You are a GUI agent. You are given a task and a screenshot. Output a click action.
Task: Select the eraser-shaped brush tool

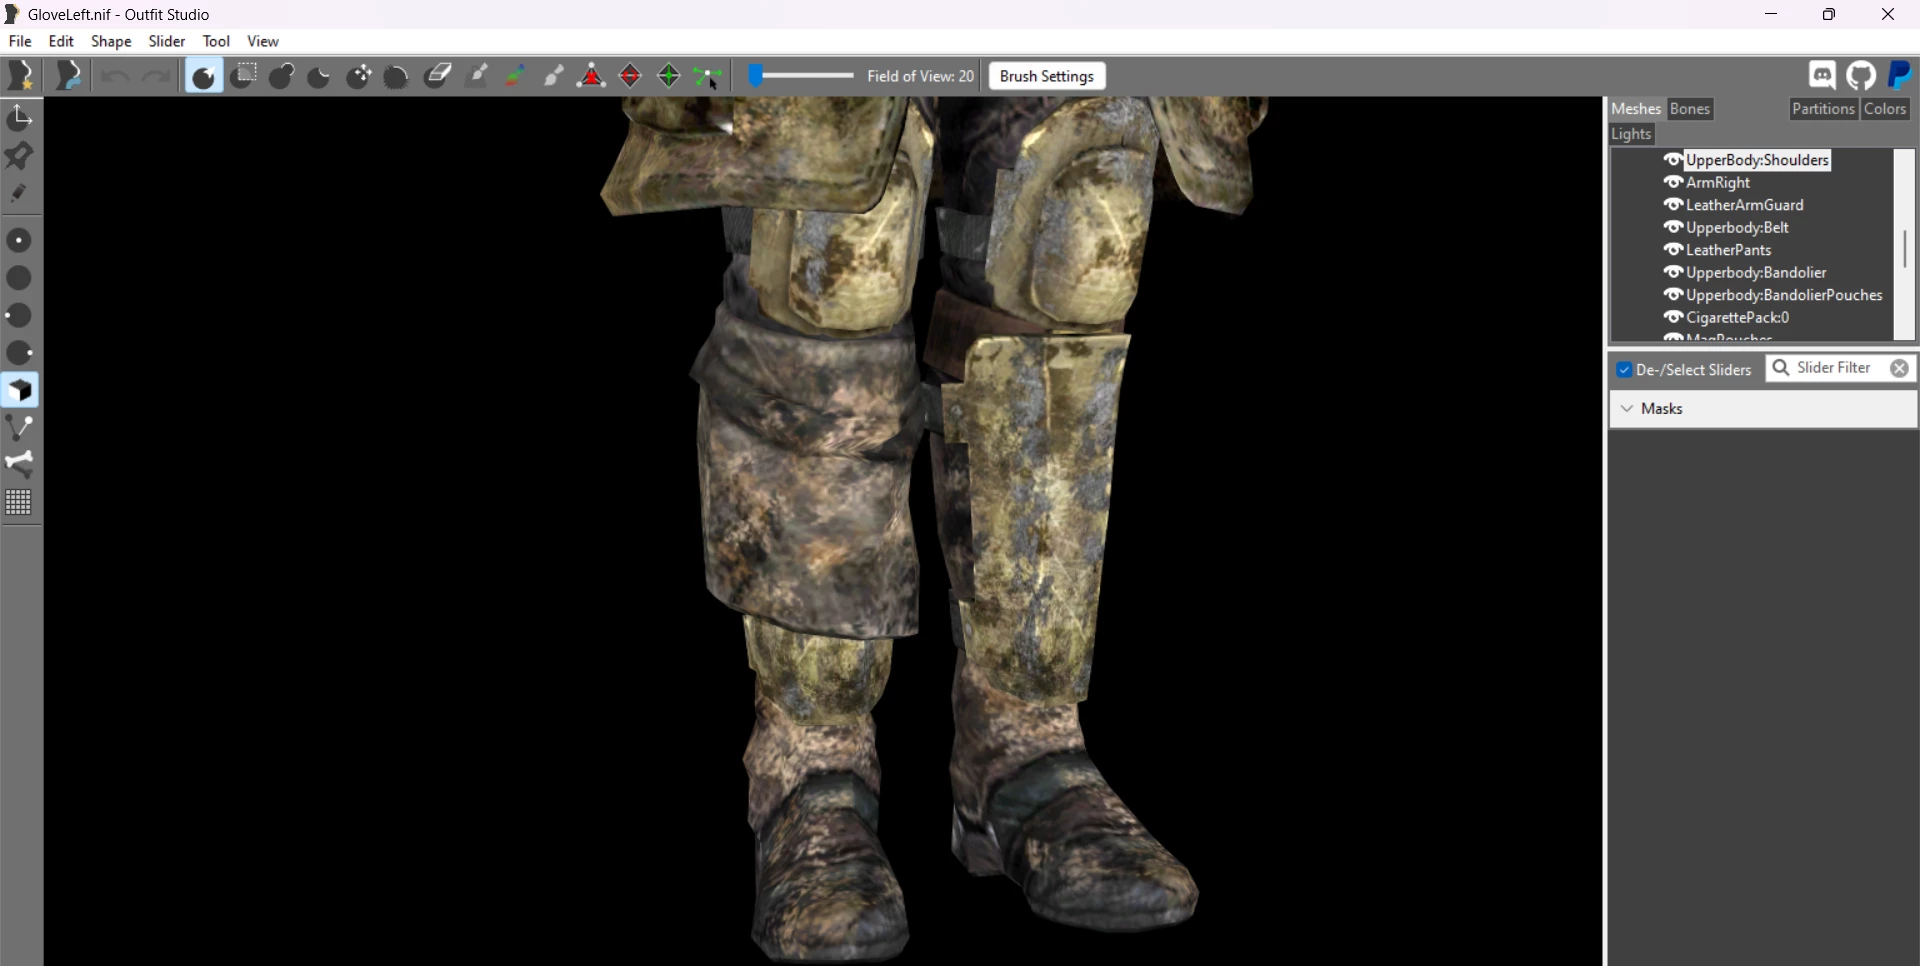pyautogui.click(x=437, y=76)
